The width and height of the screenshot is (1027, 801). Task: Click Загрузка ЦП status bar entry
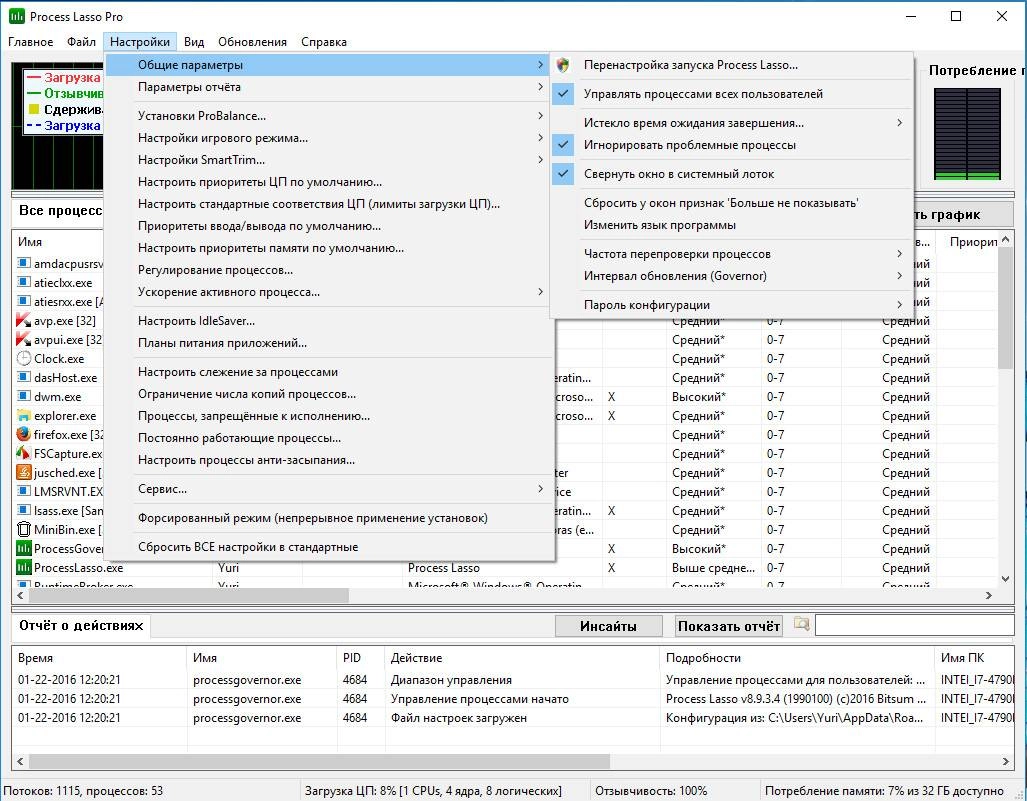(433, 791)
